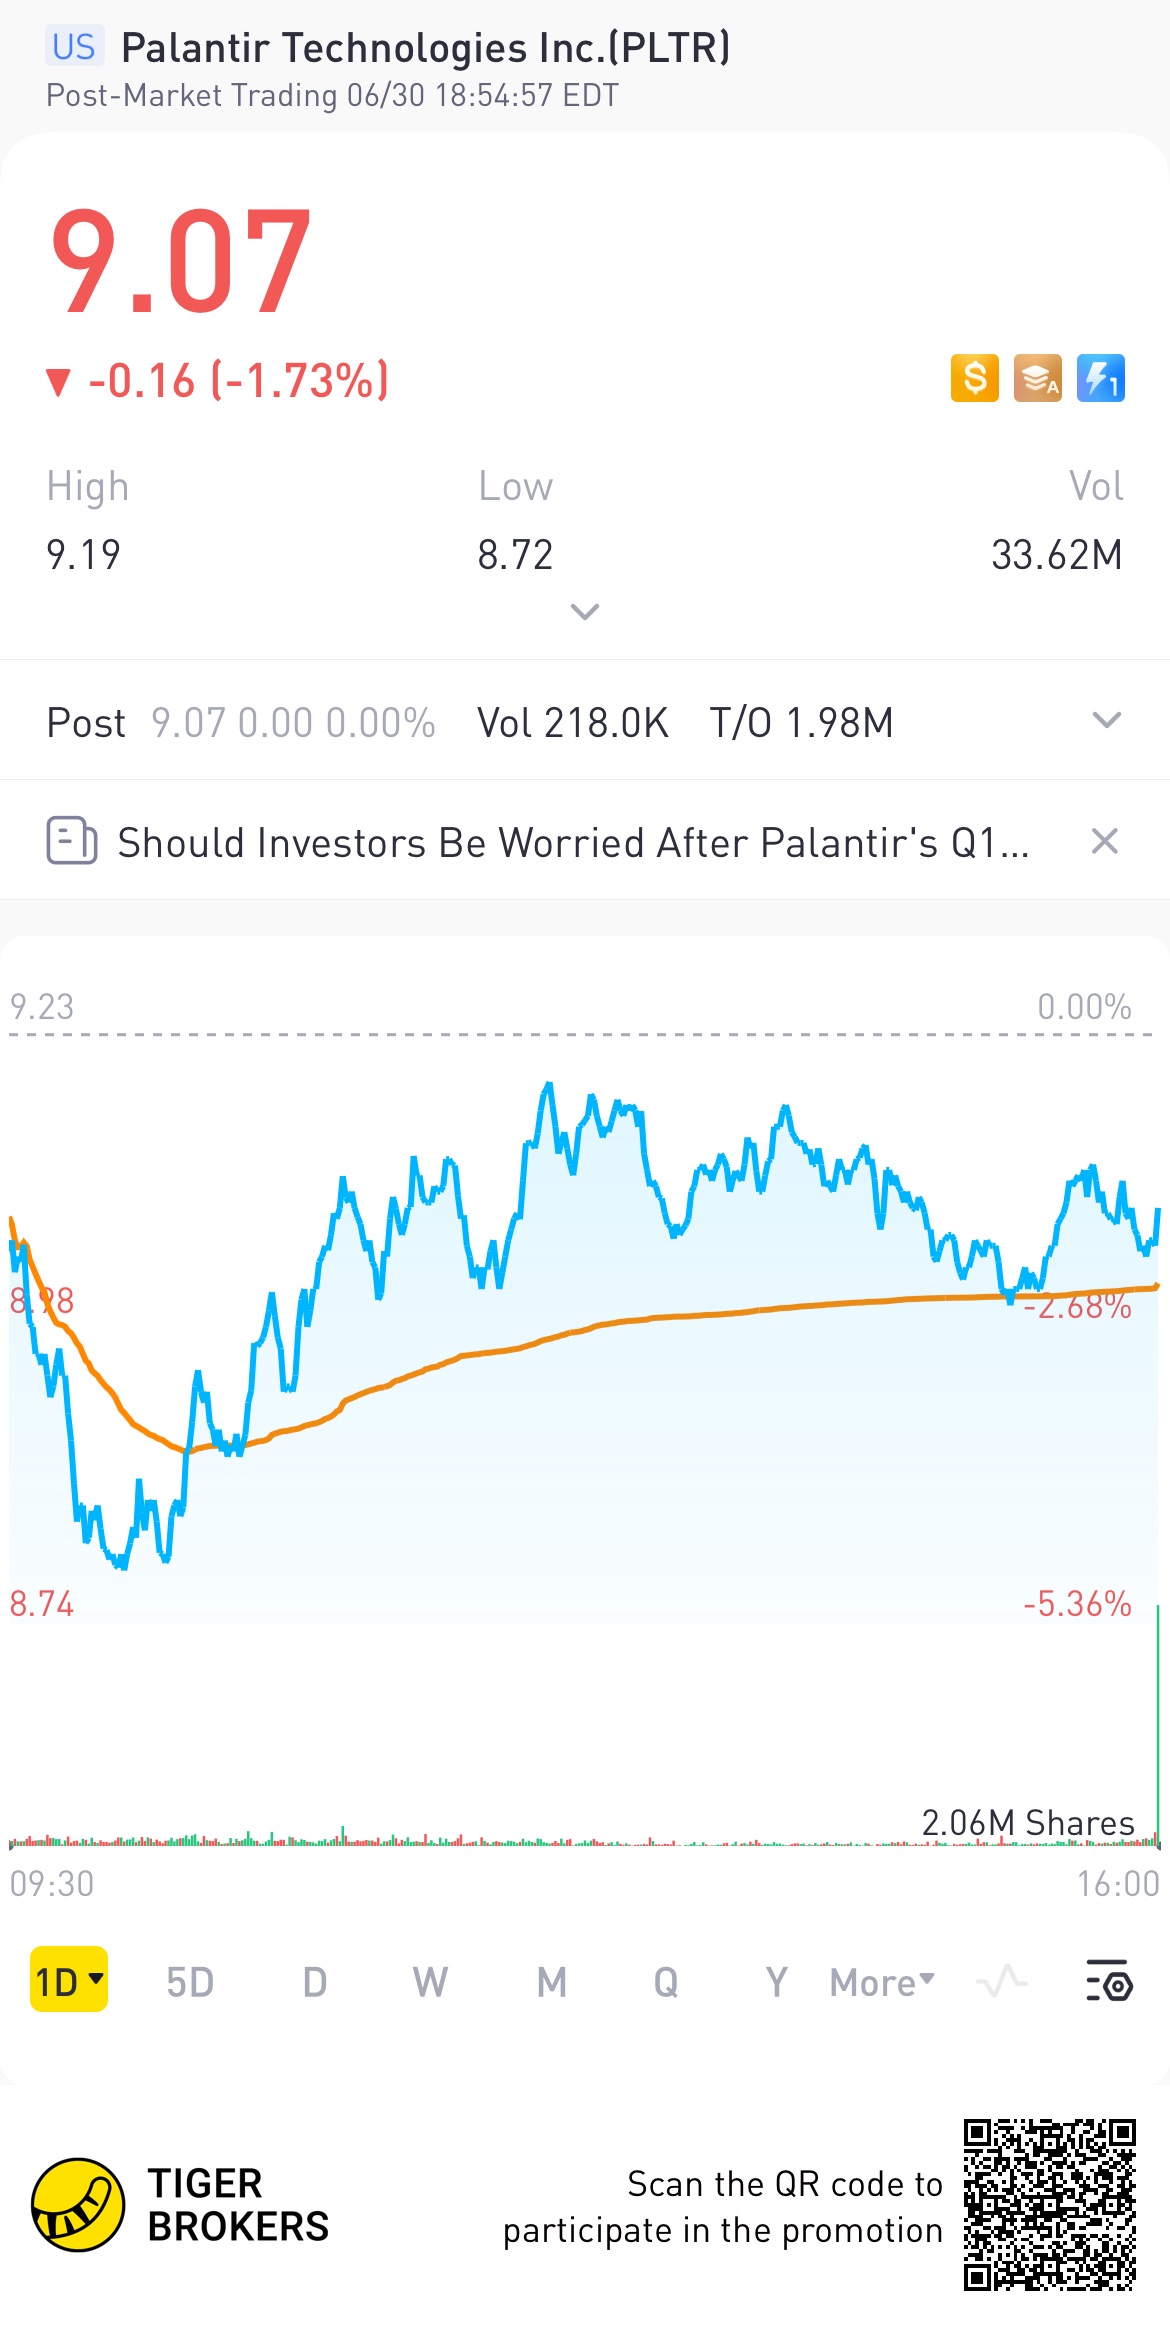Tap the blue lightning bolt badge icon
The image size is (1170, 2325).
pyautogui.click(x=1100, y=379)
